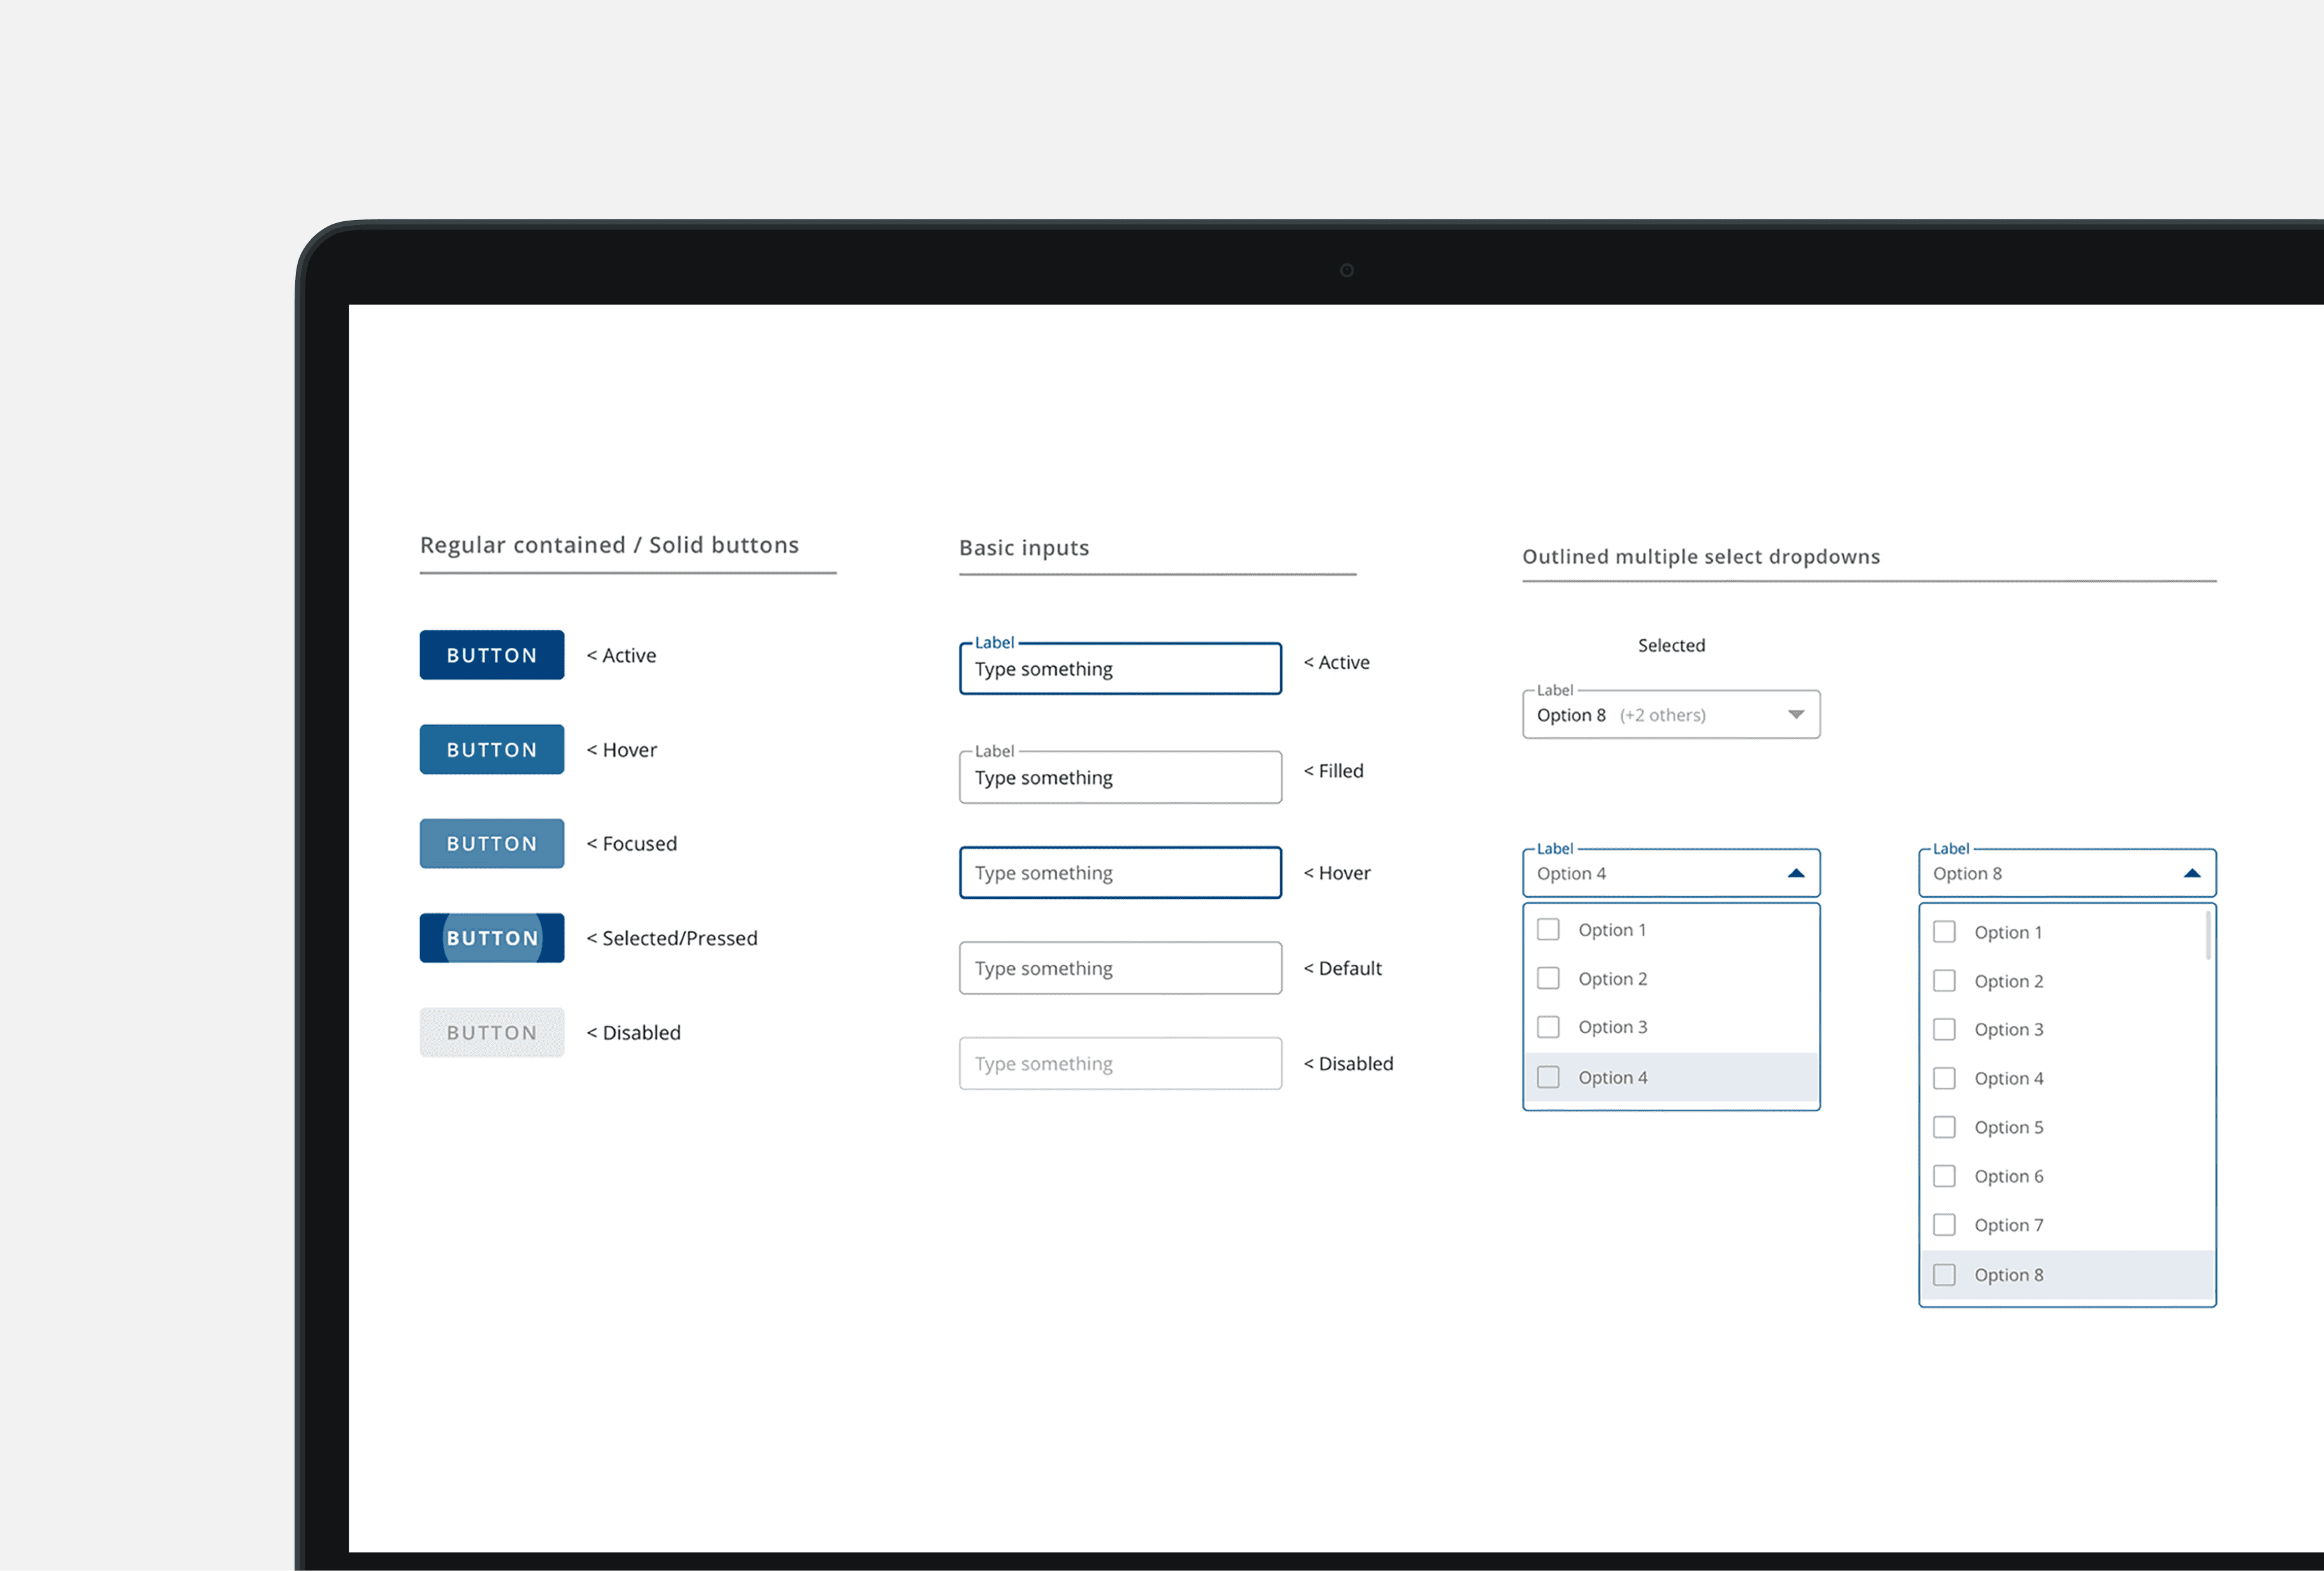Click the Hover state solid button

(x=491, y=749)
